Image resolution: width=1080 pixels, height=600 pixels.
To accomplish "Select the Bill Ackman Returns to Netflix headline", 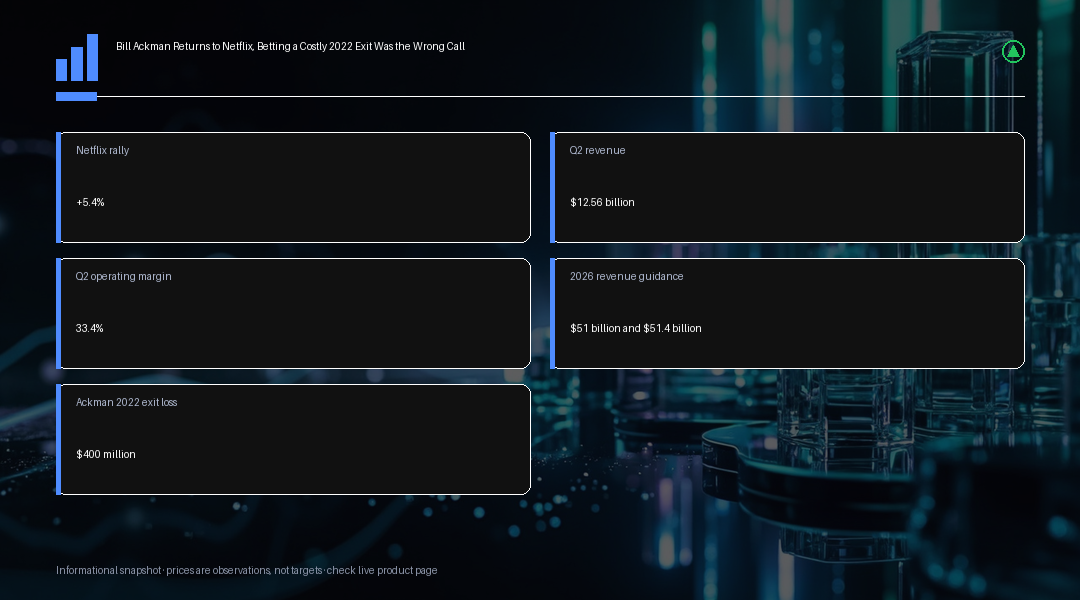I will 290,46.
